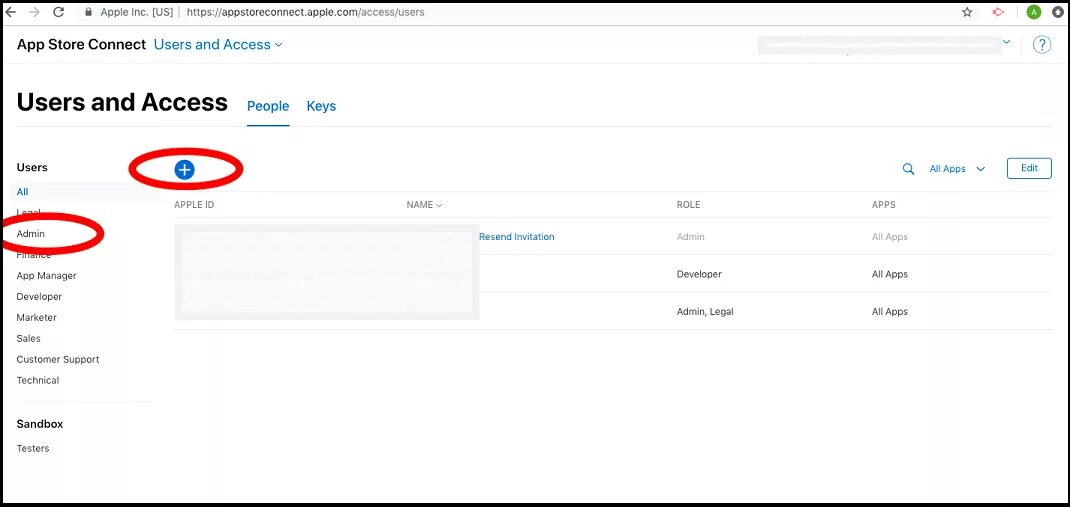Click the Developer role cell

point(699,274)
